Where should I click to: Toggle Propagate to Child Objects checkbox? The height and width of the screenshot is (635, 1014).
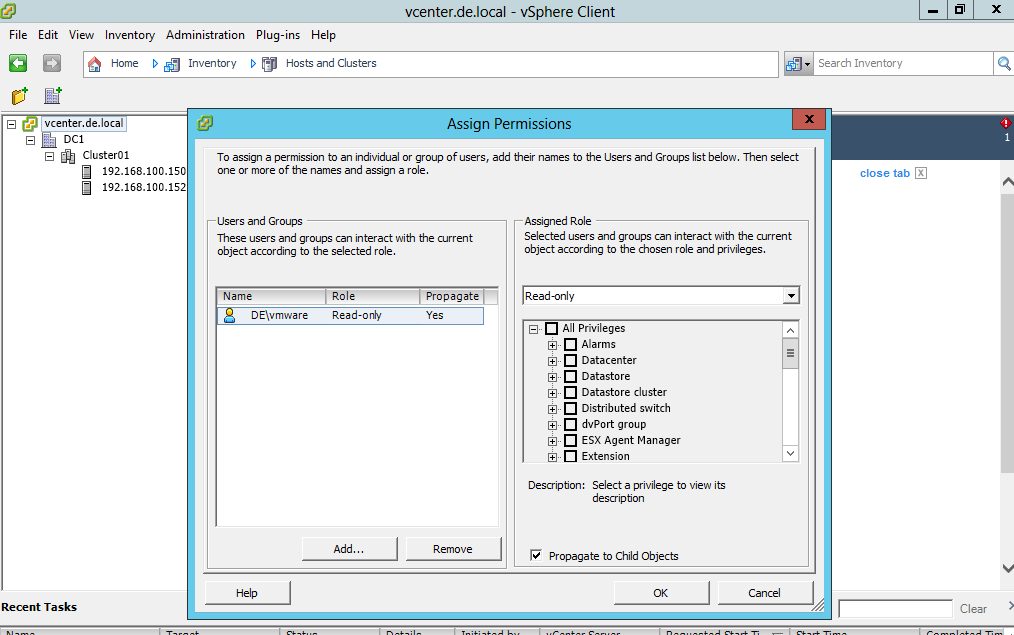coord(537,556)
